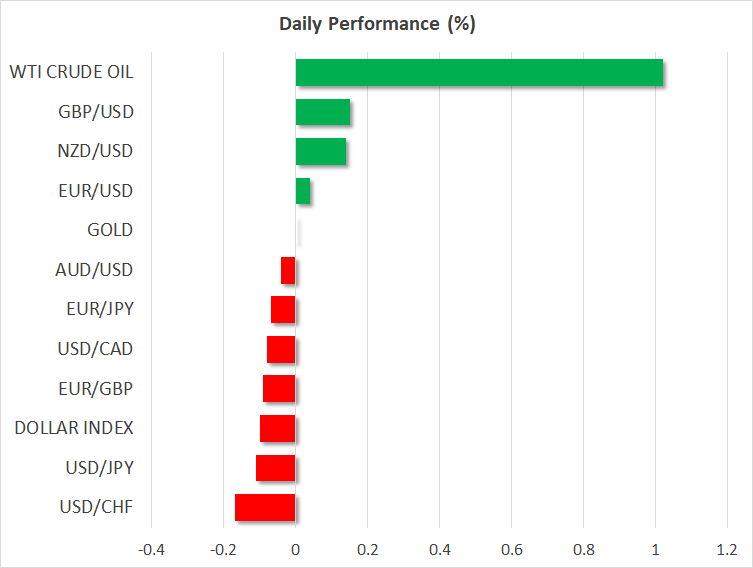753x568 pixels.
Task: Click the red USD/JPY bar
Action: pos(276,468)
